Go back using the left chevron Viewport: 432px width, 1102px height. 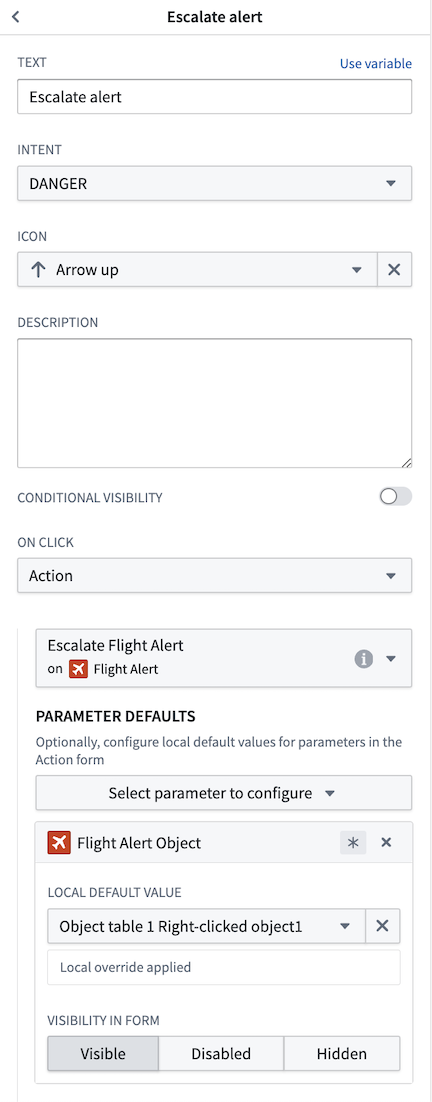[15, 17]
